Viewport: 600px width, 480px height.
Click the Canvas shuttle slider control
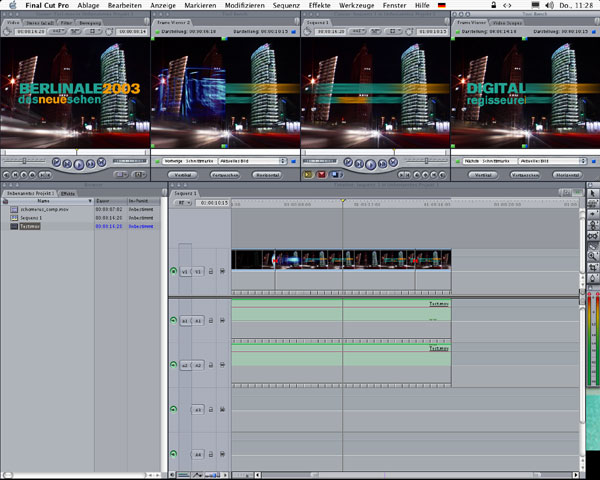[426, 161]
